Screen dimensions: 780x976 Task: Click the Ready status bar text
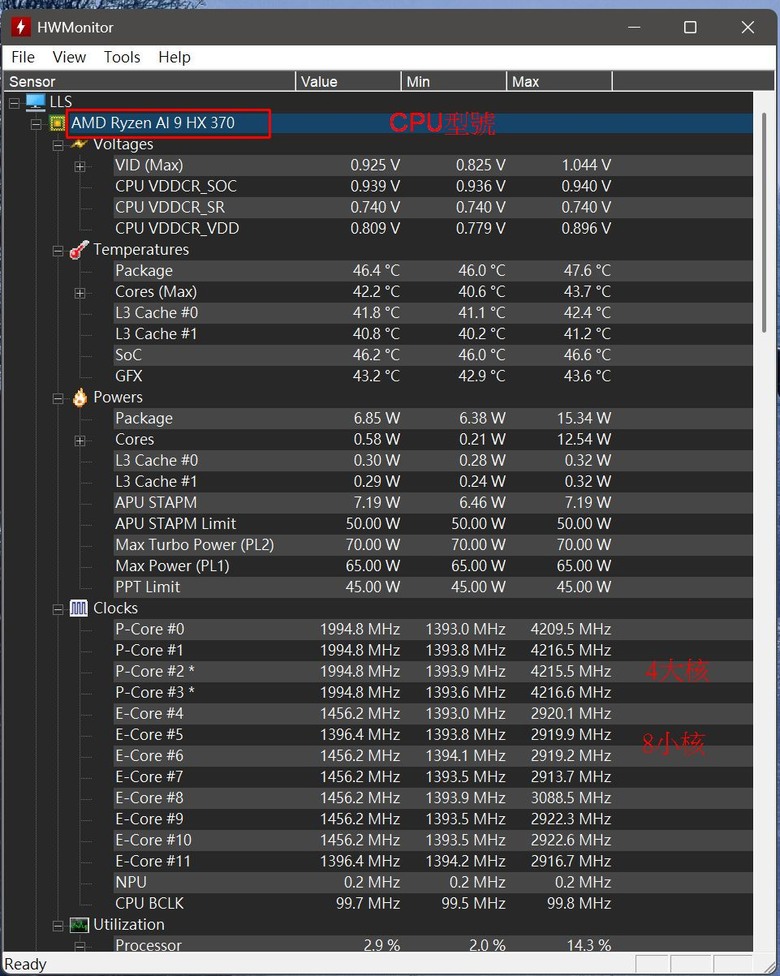(26, 964)
